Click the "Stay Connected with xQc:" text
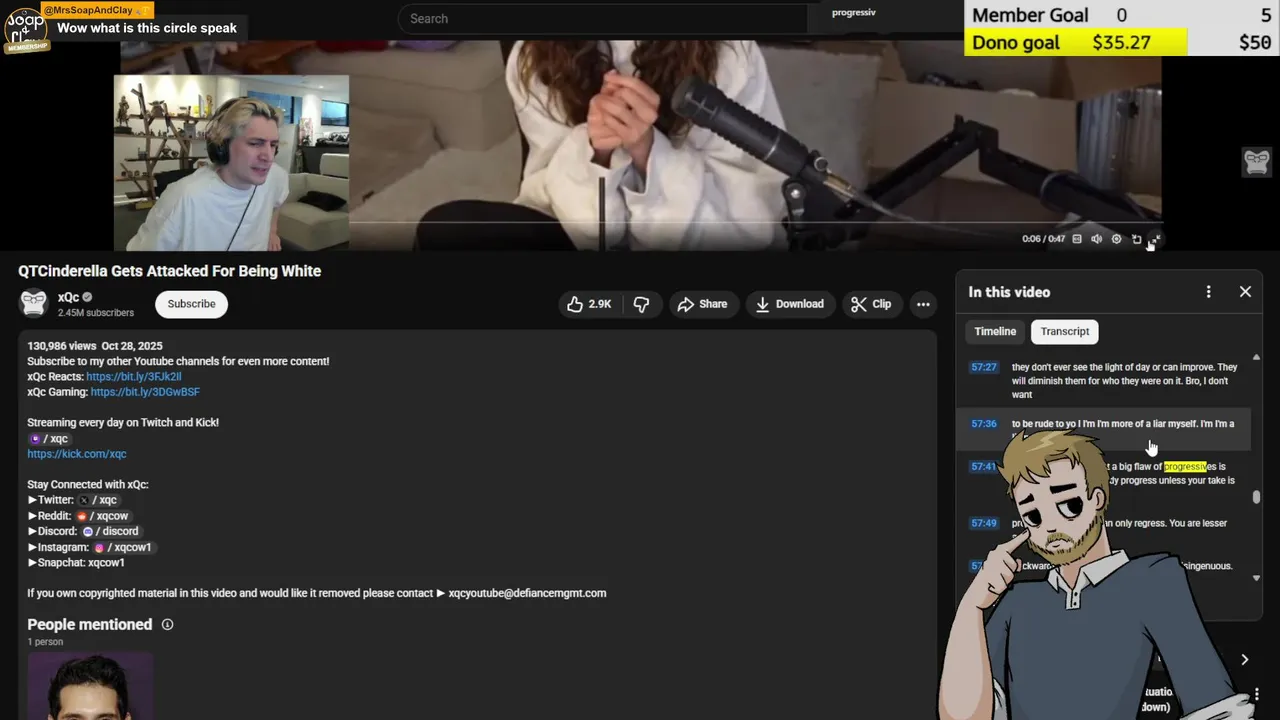This screenshot has width=1280, height=720. (x=88, y=485)
